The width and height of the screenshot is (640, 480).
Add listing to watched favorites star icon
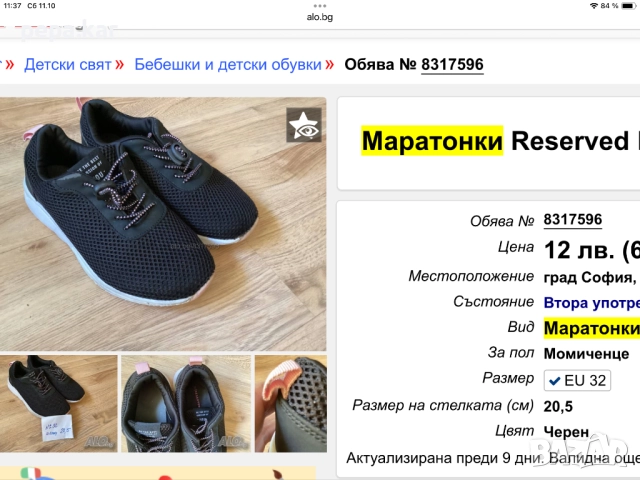click(x=304, y=125)
